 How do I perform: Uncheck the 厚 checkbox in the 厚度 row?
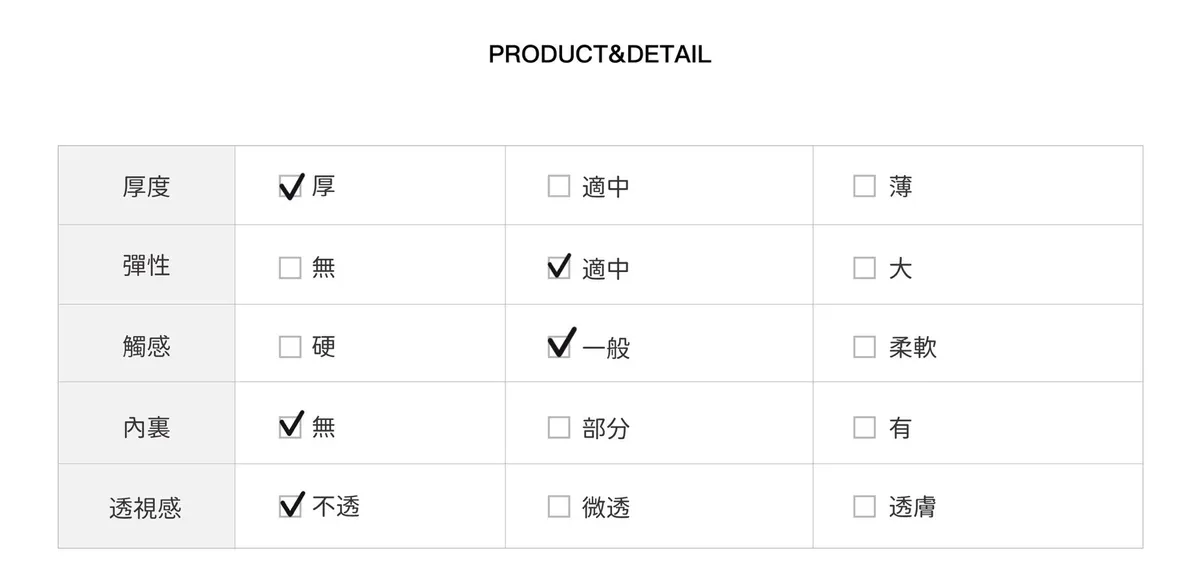pos(290,187)
